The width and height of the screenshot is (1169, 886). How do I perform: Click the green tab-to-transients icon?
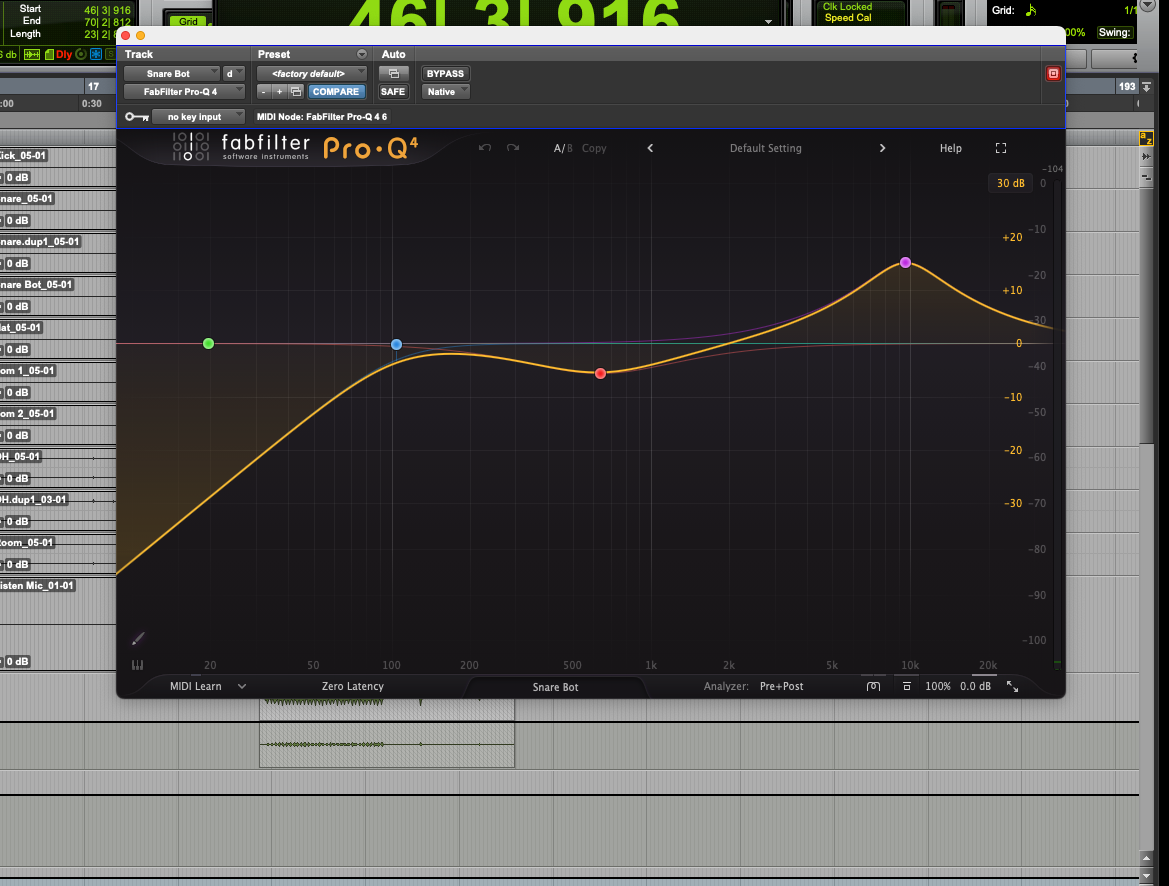tap(32, 54)
